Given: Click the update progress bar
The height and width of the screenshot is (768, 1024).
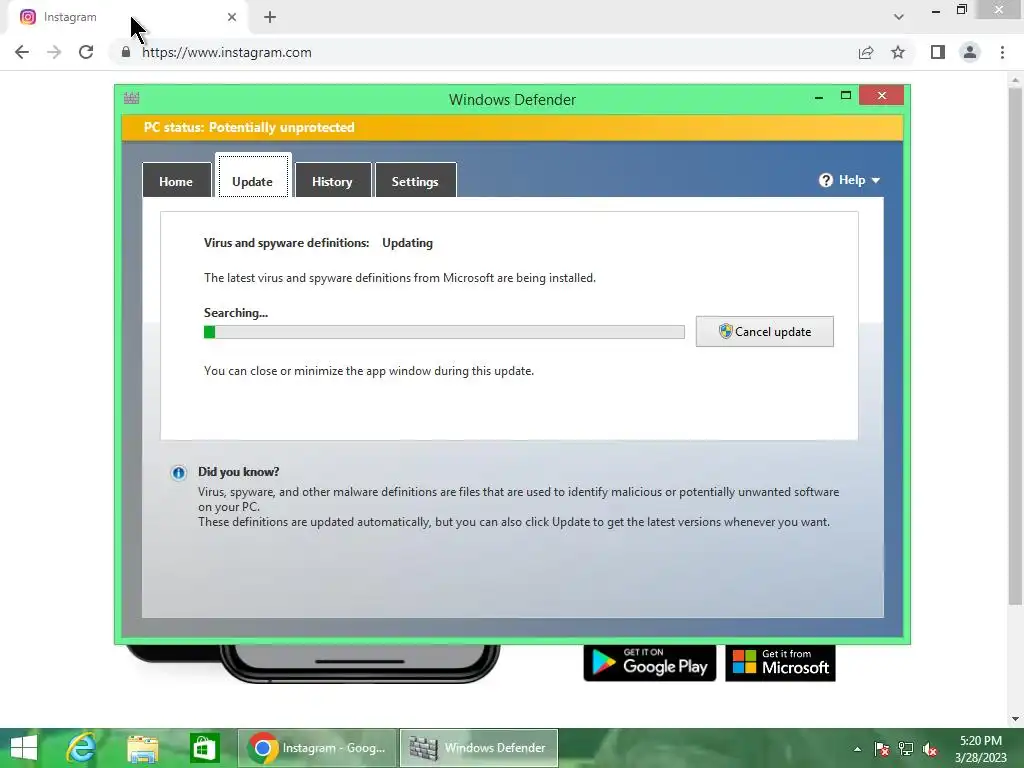Looking at the screenshot, I should click(444, 332).
